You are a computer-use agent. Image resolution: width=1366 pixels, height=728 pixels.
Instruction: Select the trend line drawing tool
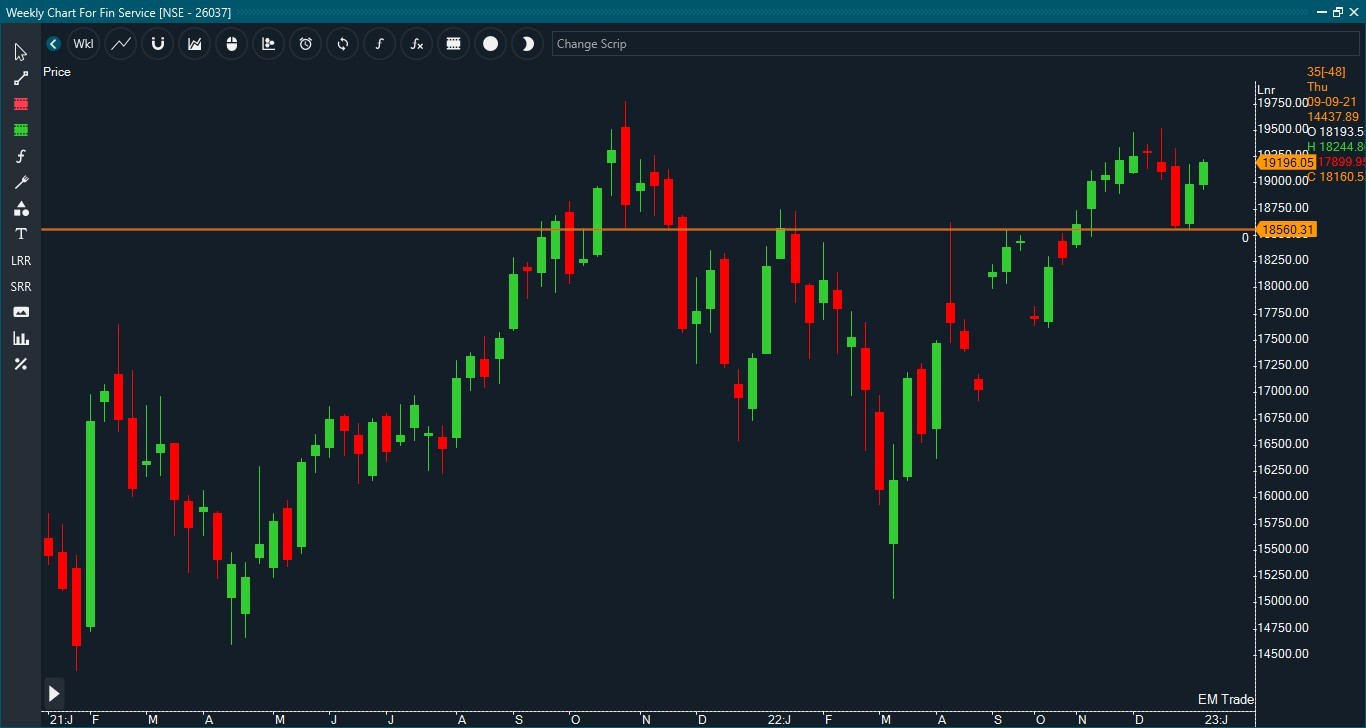pos(20,78)
